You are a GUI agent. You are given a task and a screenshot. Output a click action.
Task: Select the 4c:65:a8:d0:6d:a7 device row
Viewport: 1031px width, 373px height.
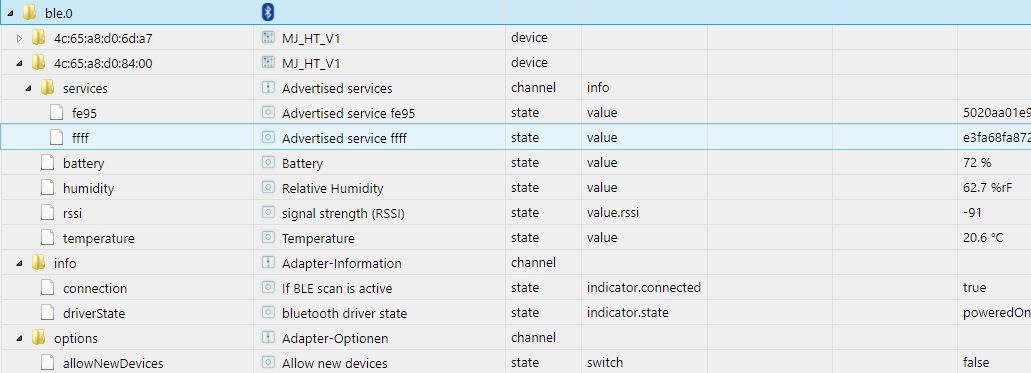[x=103, y=38]
